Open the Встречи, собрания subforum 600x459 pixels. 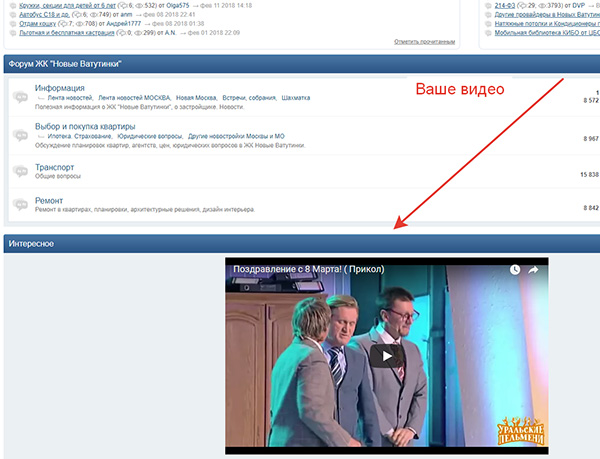click(249, 98)
